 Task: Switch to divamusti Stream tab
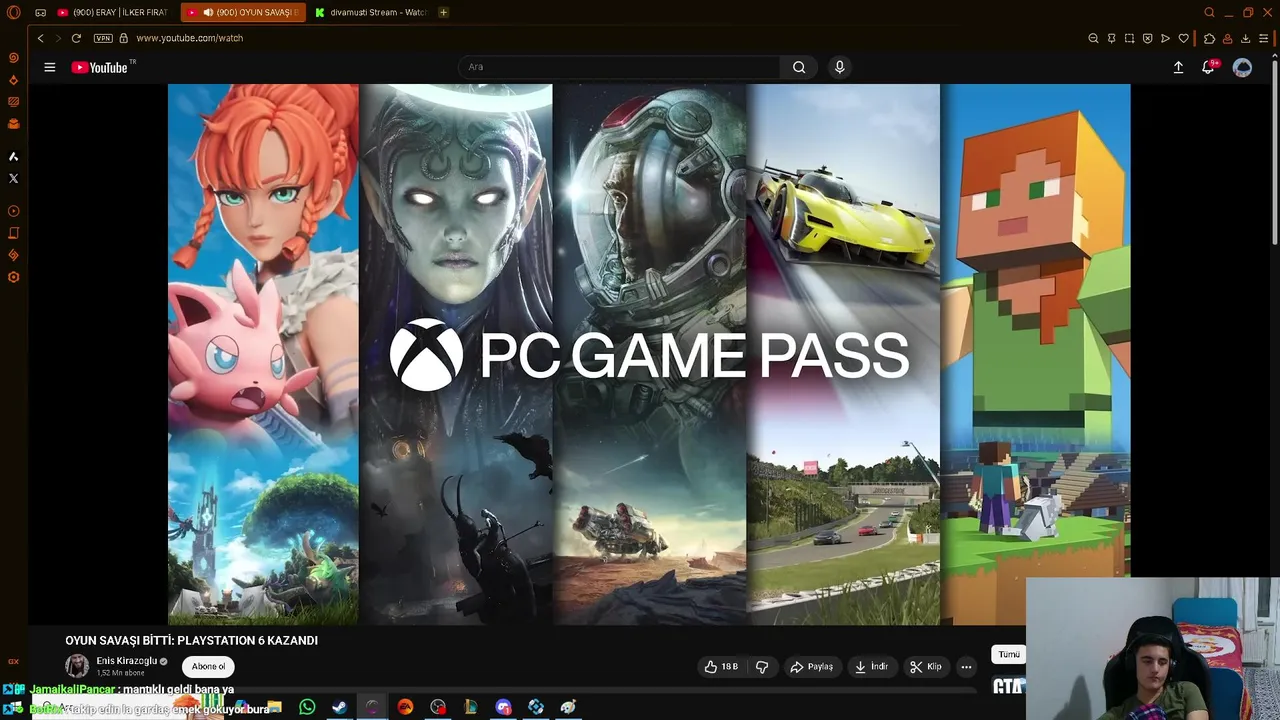click(x=370, y=13)
